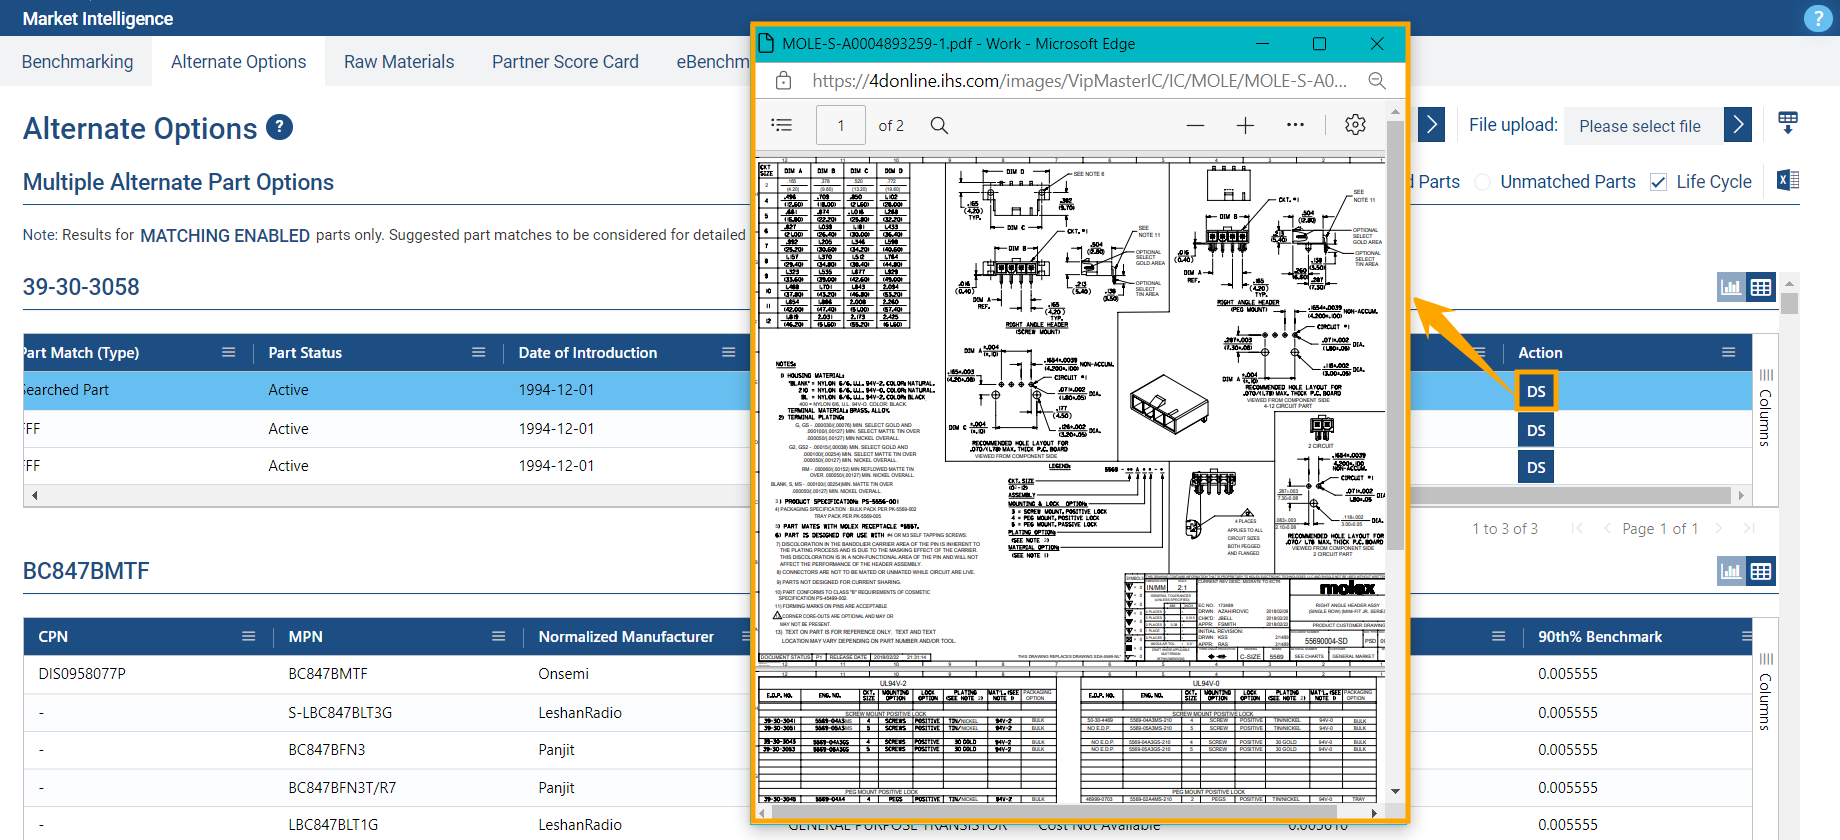Zoom in the PDF with plus button
Viewport: 1840px width, 840px height.
pyautogui.click(x=1245, y=125)
